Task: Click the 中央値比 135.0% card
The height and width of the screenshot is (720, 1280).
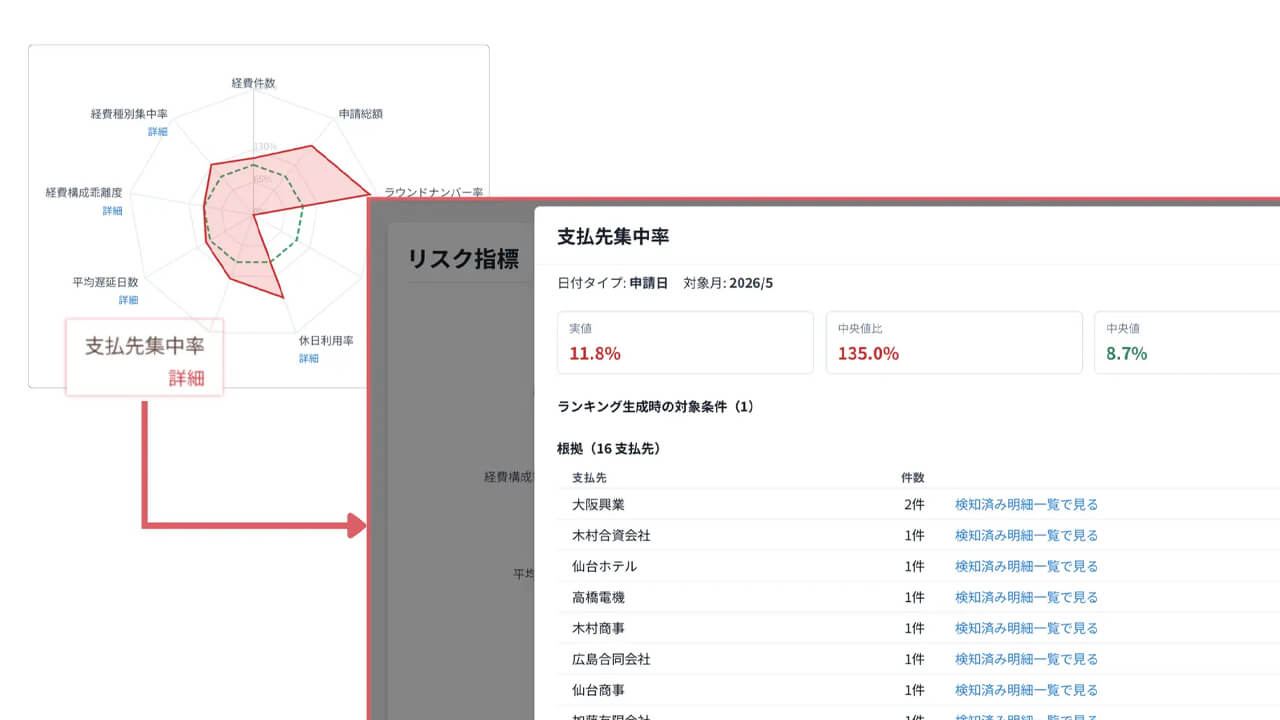Action: click(x=954, y=342)
